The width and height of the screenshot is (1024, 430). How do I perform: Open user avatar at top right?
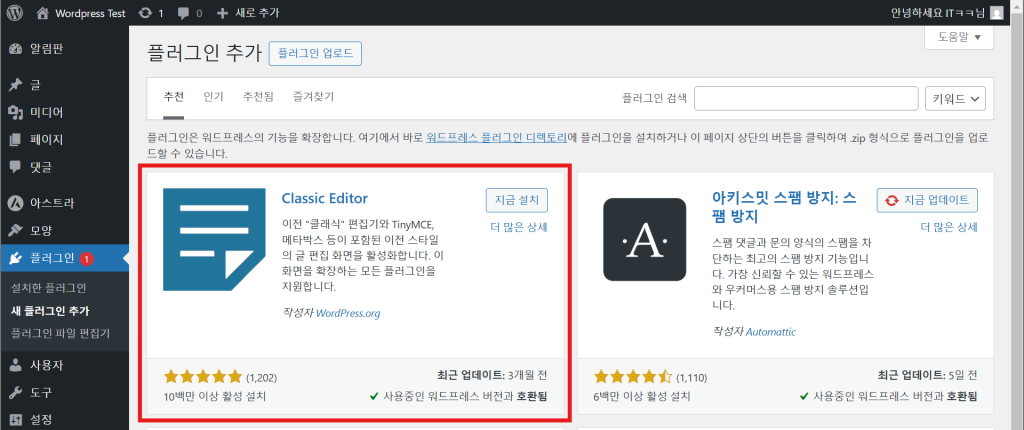pos(997,12)
